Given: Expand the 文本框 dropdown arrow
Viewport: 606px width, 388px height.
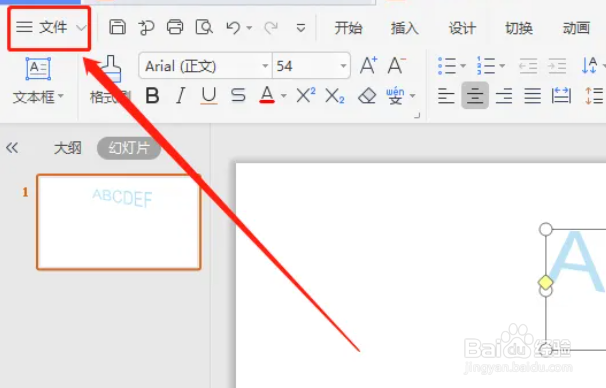Looking at the screenshot, I should 61,95.
